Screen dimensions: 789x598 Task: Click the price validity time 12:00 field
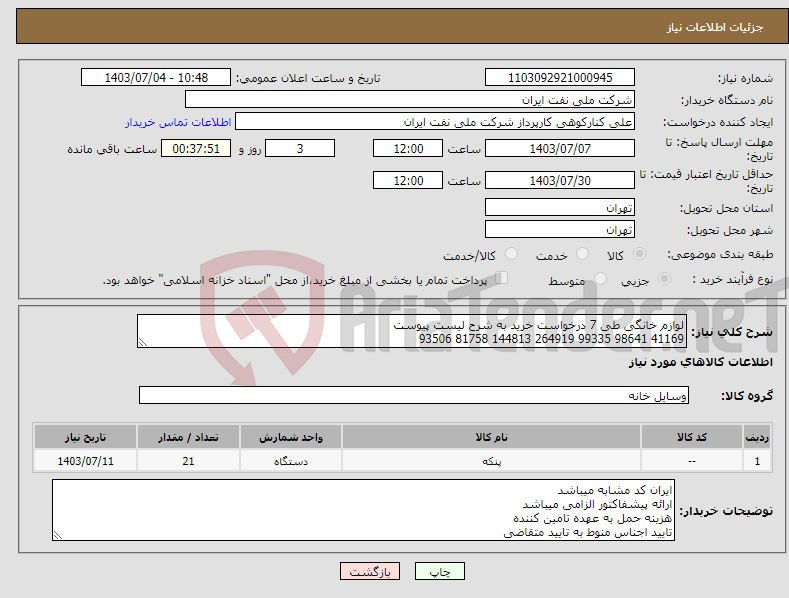click(x=408, y=180)
